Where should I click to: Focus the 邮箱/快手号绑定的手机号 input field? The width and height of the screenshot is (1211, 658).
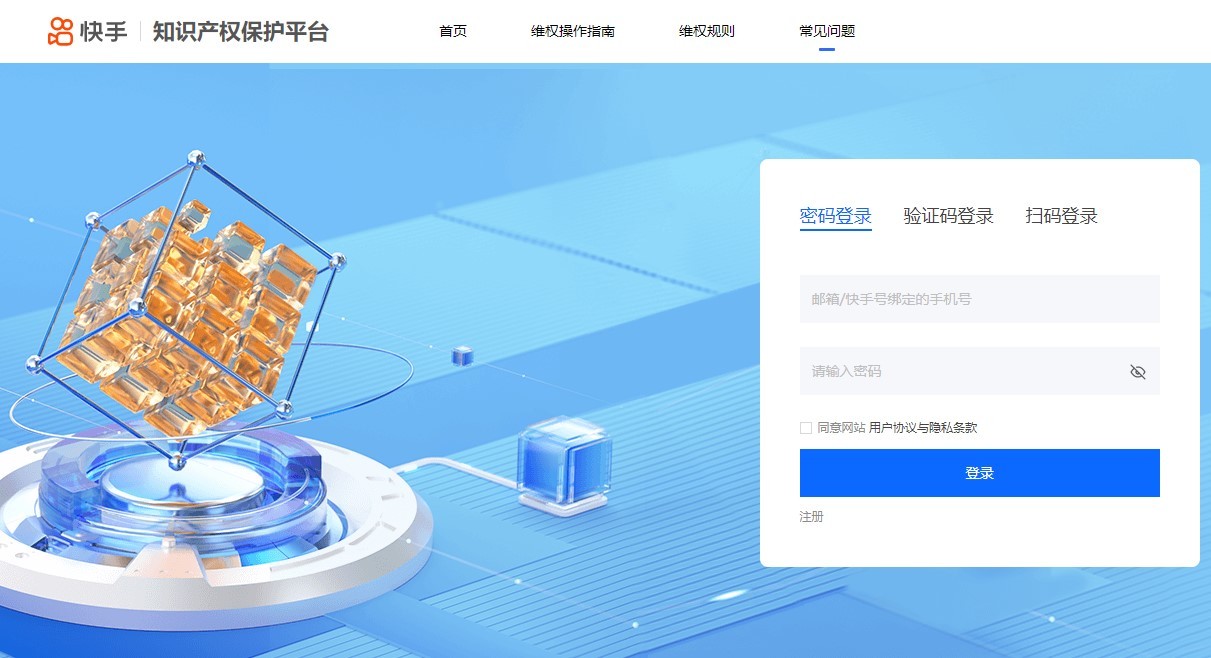[x=980, y=299]
